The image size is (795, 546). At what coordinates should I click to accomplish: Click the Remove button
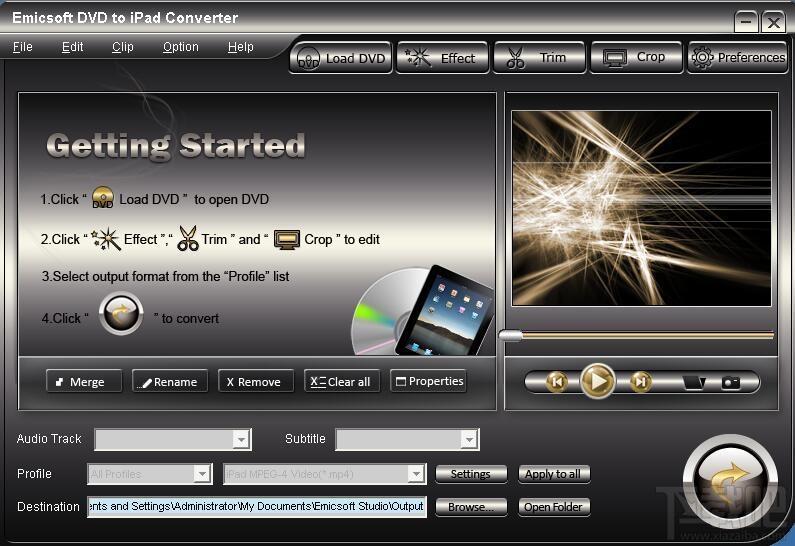coord(256,381)
